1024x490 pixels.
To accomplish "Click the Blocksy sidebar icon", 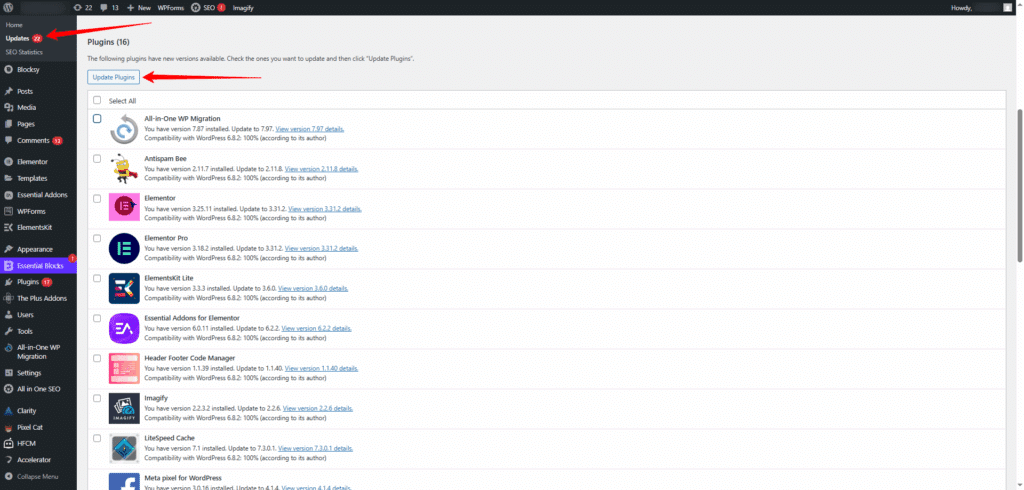I will click(8, 69).
